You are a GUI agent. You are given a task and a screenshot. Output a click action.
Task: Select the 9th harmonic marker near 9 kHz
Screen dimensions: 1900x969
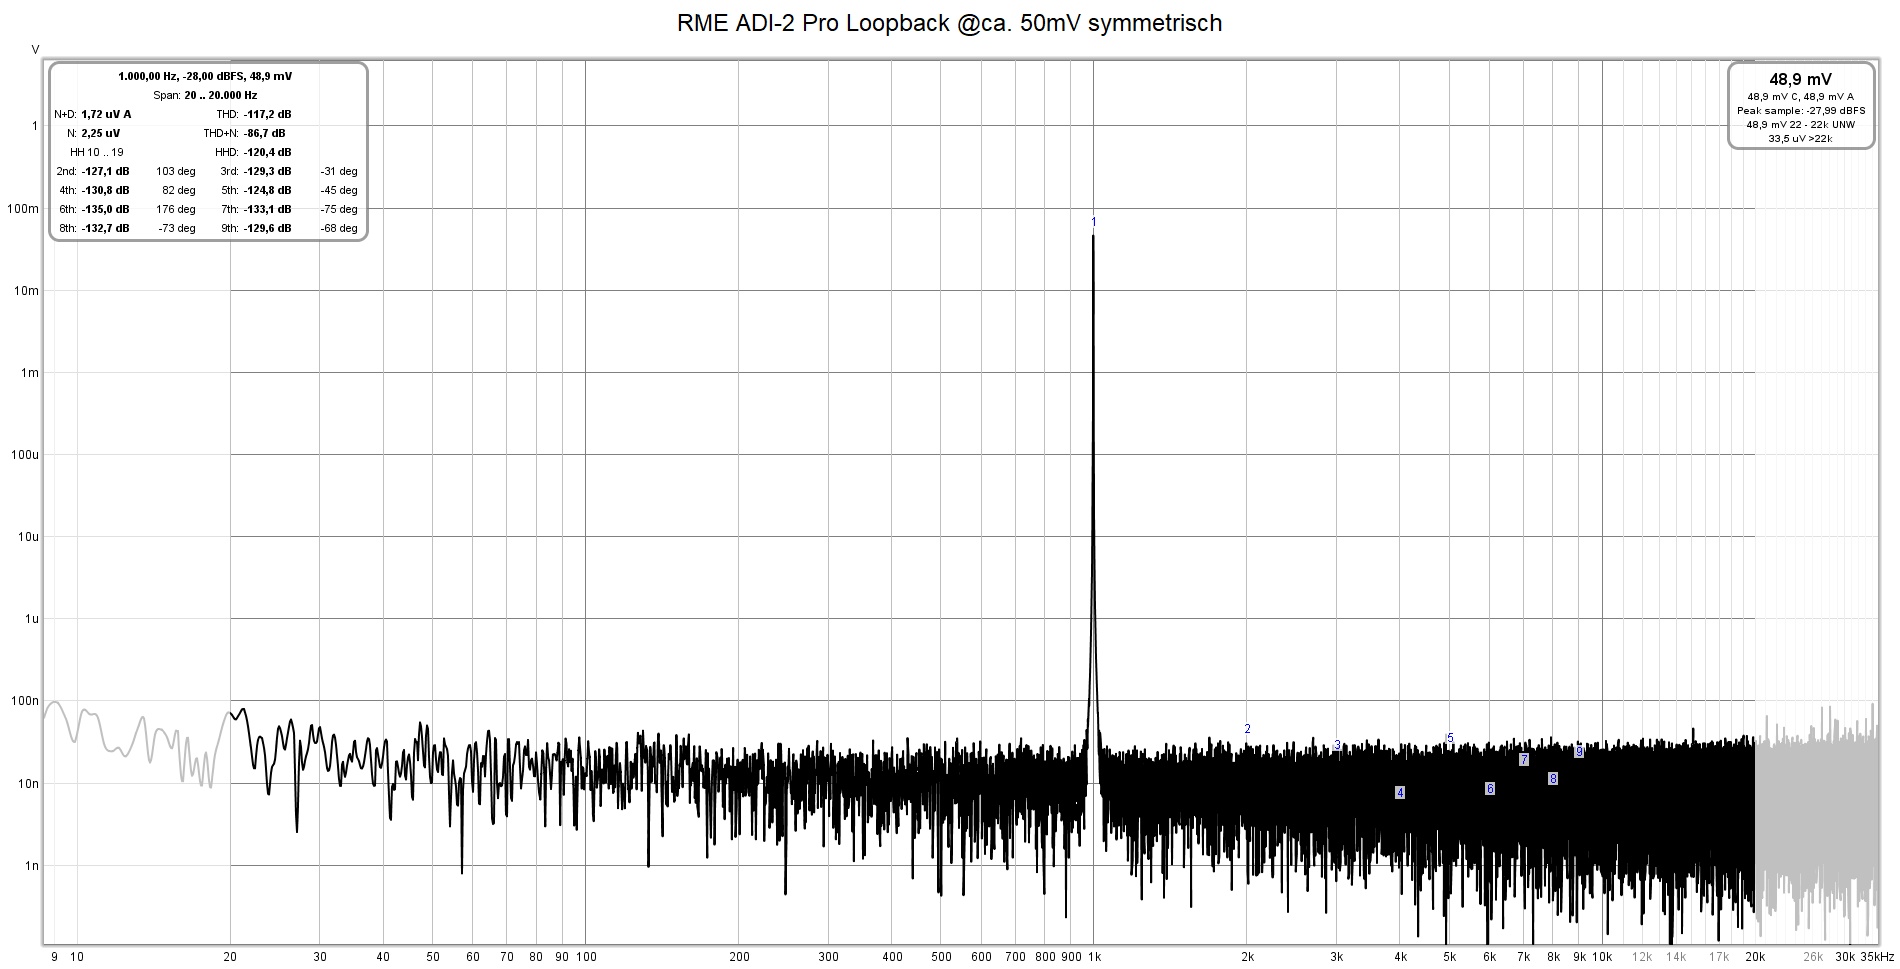pyautogui.click(x=1580, y=753)
